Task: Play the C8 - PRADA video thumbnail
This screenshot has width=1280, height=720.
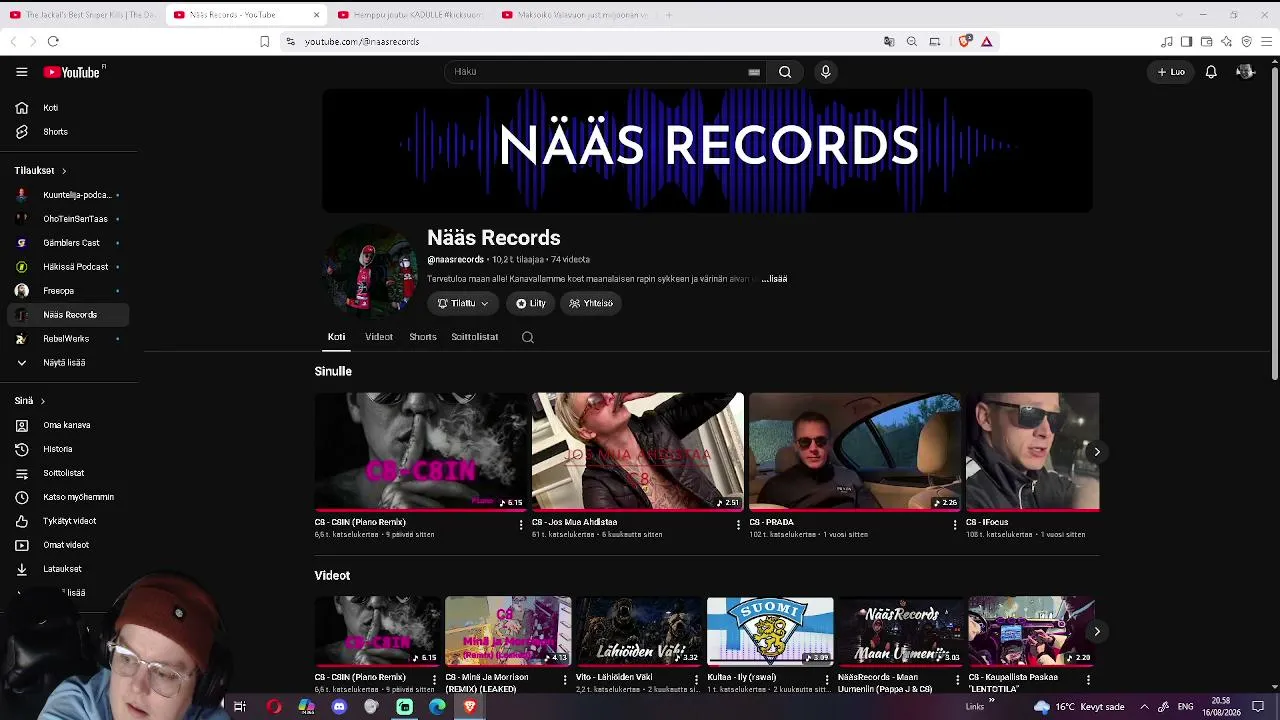Action: pyautogui.click(x=855, y=452)
